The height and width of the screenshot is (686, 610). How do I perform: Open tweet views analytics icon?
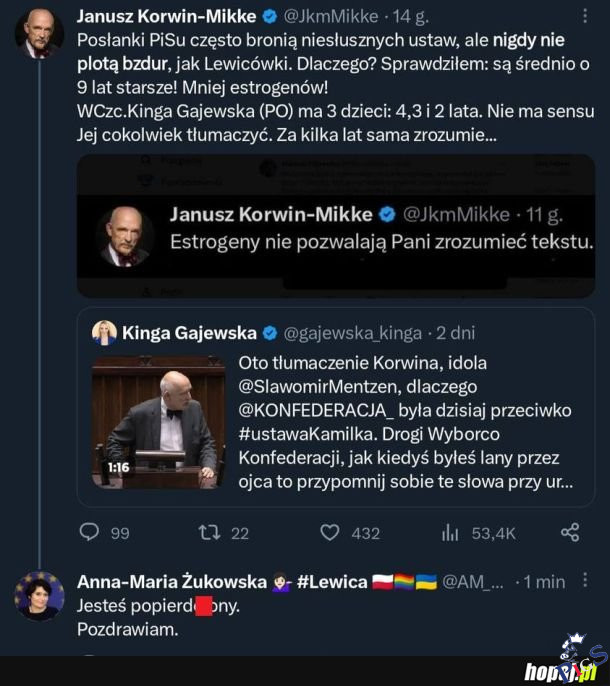coord(450,532)
